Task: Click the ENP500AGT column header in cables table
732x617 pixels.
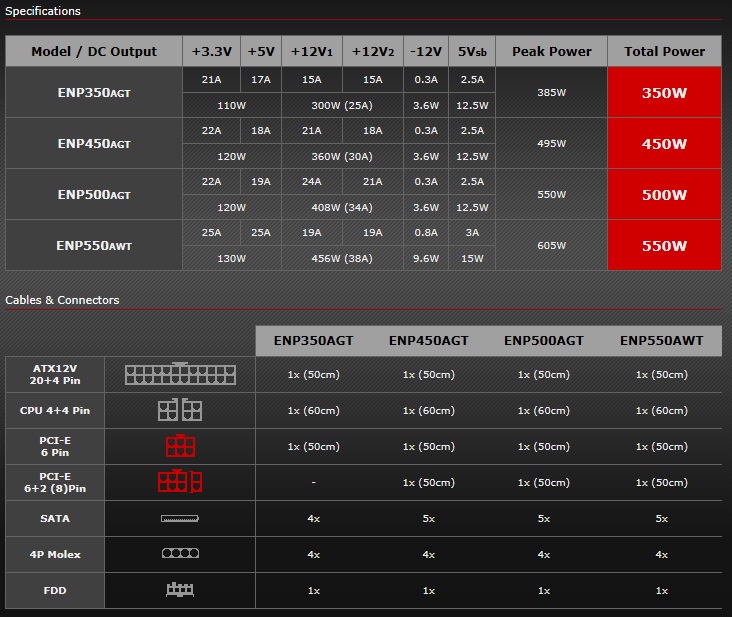Action: click(x=544, y=340)
